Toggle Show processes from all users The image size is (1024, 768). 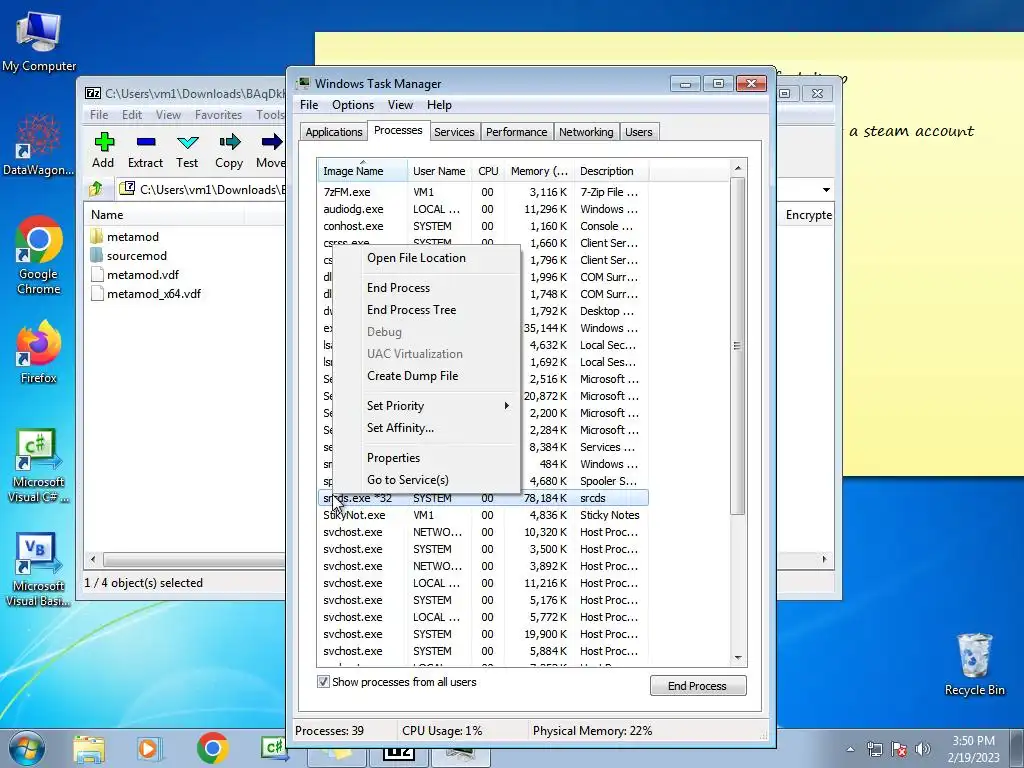(323, 682)
